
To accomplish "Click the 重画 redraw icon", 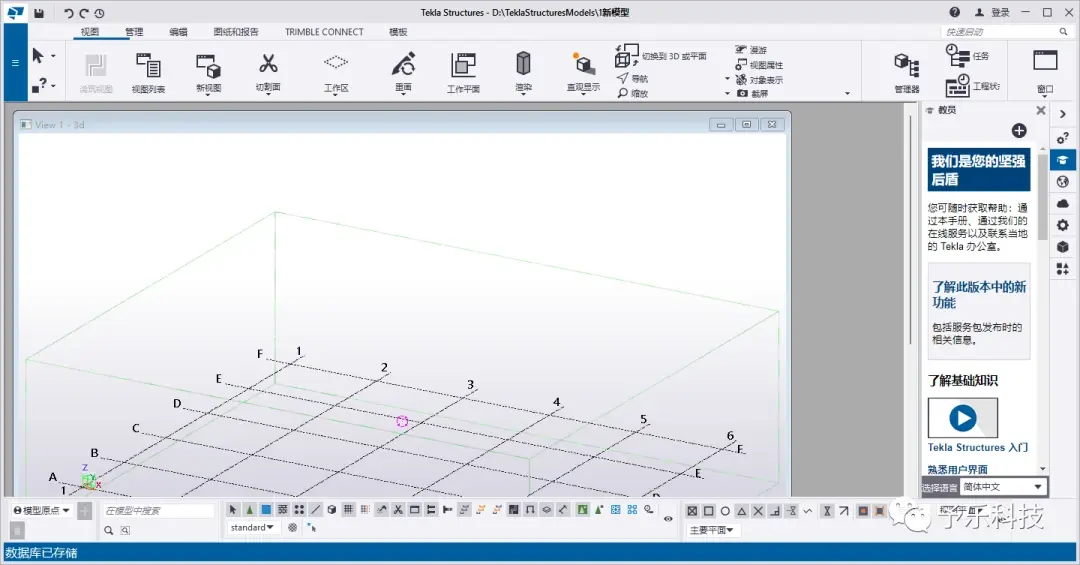I will click(x=403, y=65).
